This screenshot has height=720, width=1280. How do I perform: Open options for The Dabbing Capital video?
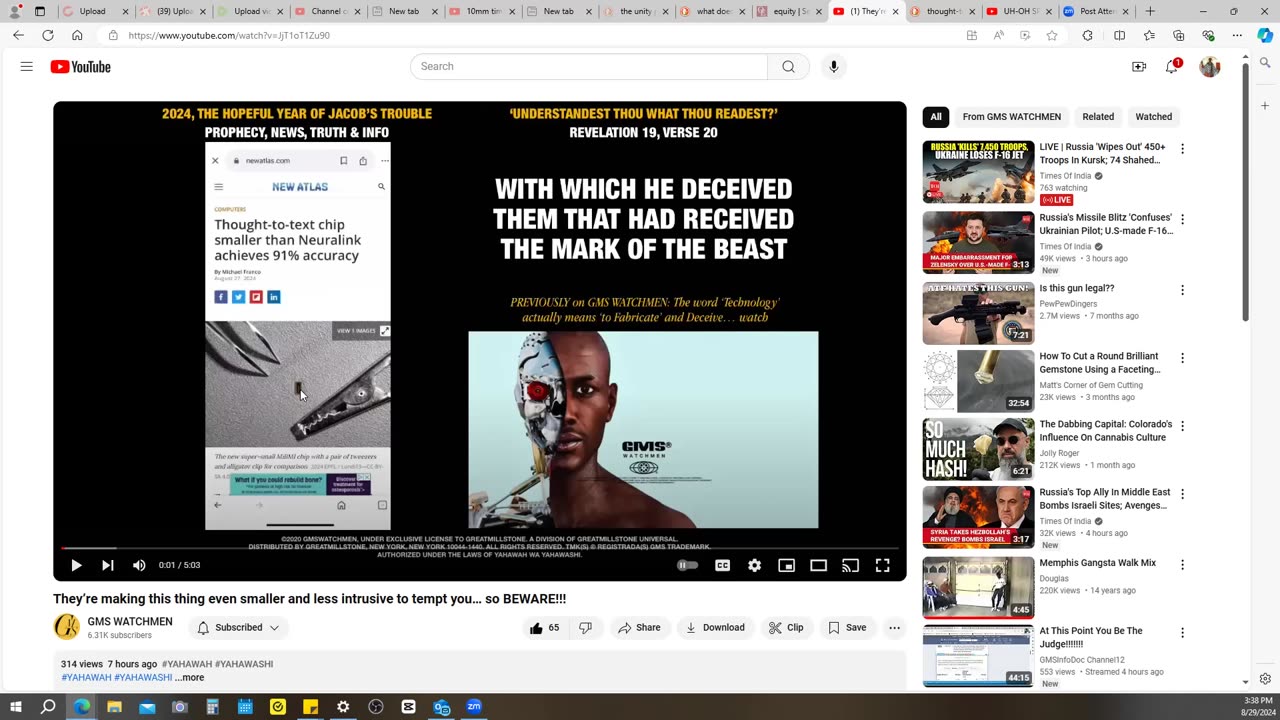click(x=1182, y=426)
